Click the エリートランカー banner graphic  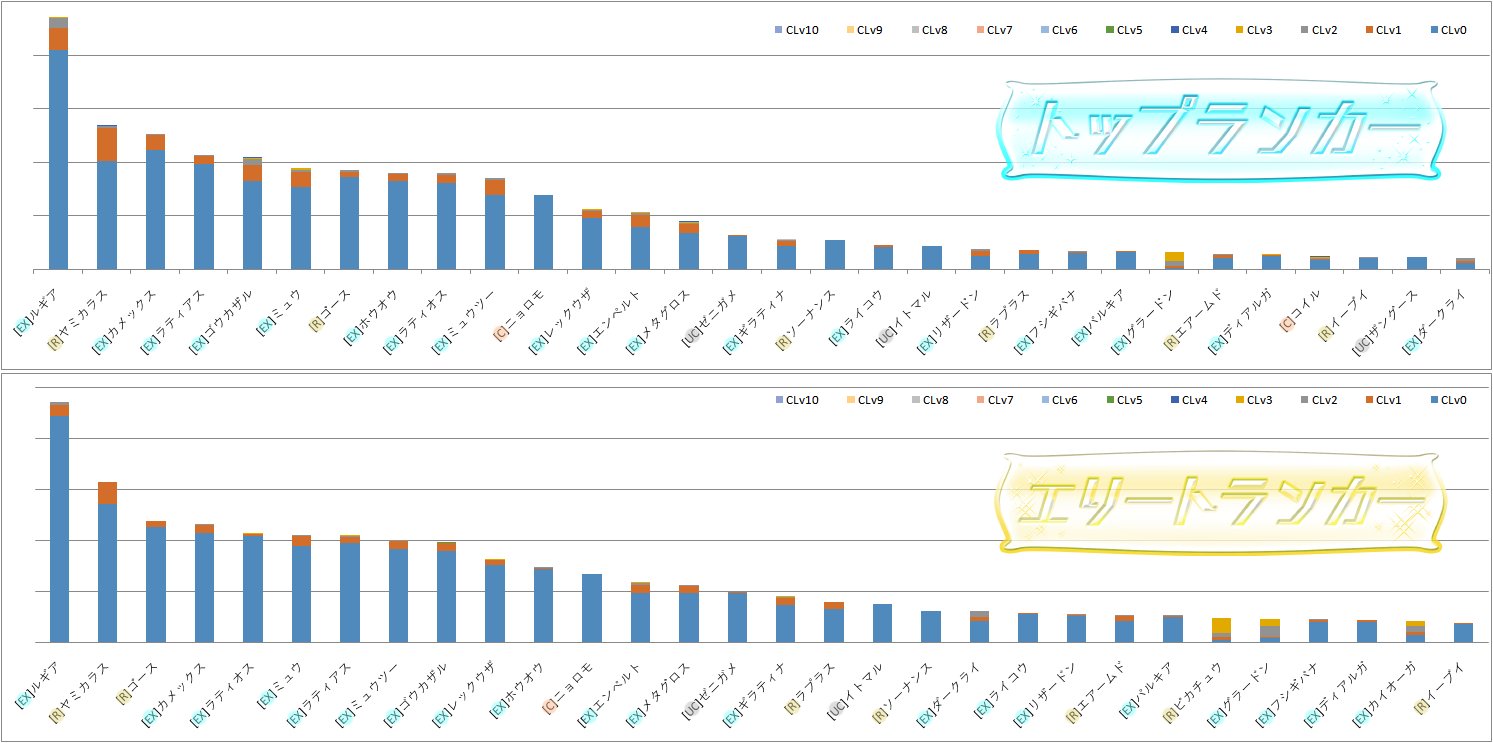[x=1221, y=501]
